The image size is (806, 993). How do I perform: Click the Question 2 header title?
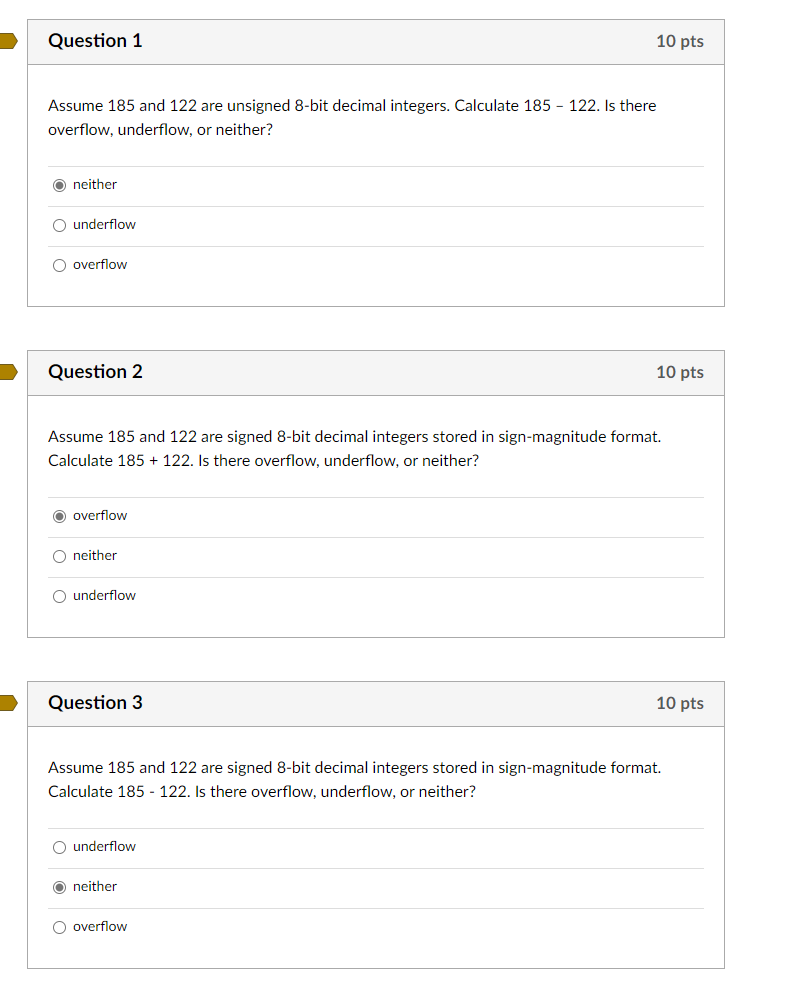click(x=95, y=372)
